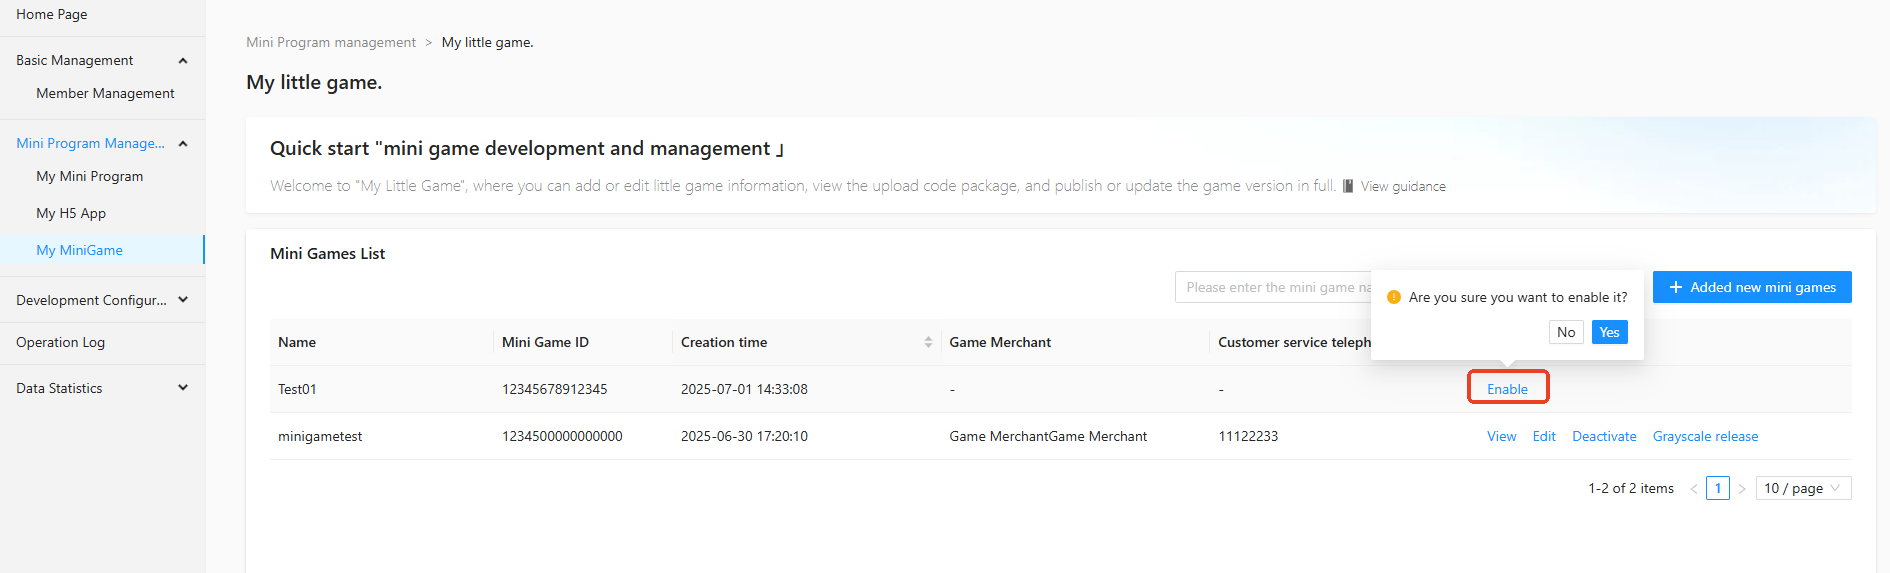Screen dimensions: 1890x573
Task: Click the Name column header
Action: [297, 342]
